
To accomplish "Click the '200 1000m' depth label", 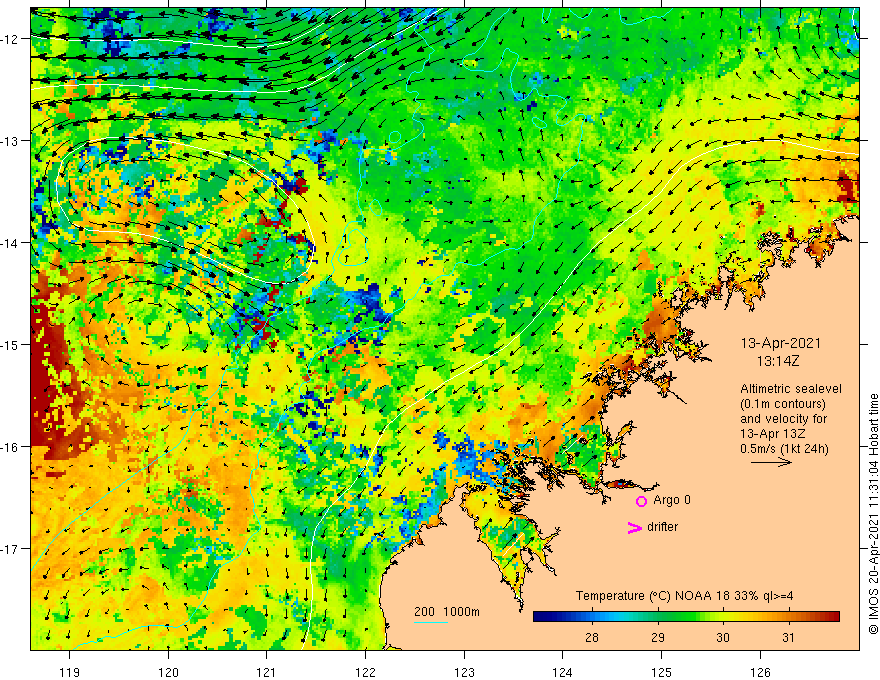I will coord(447,612).
